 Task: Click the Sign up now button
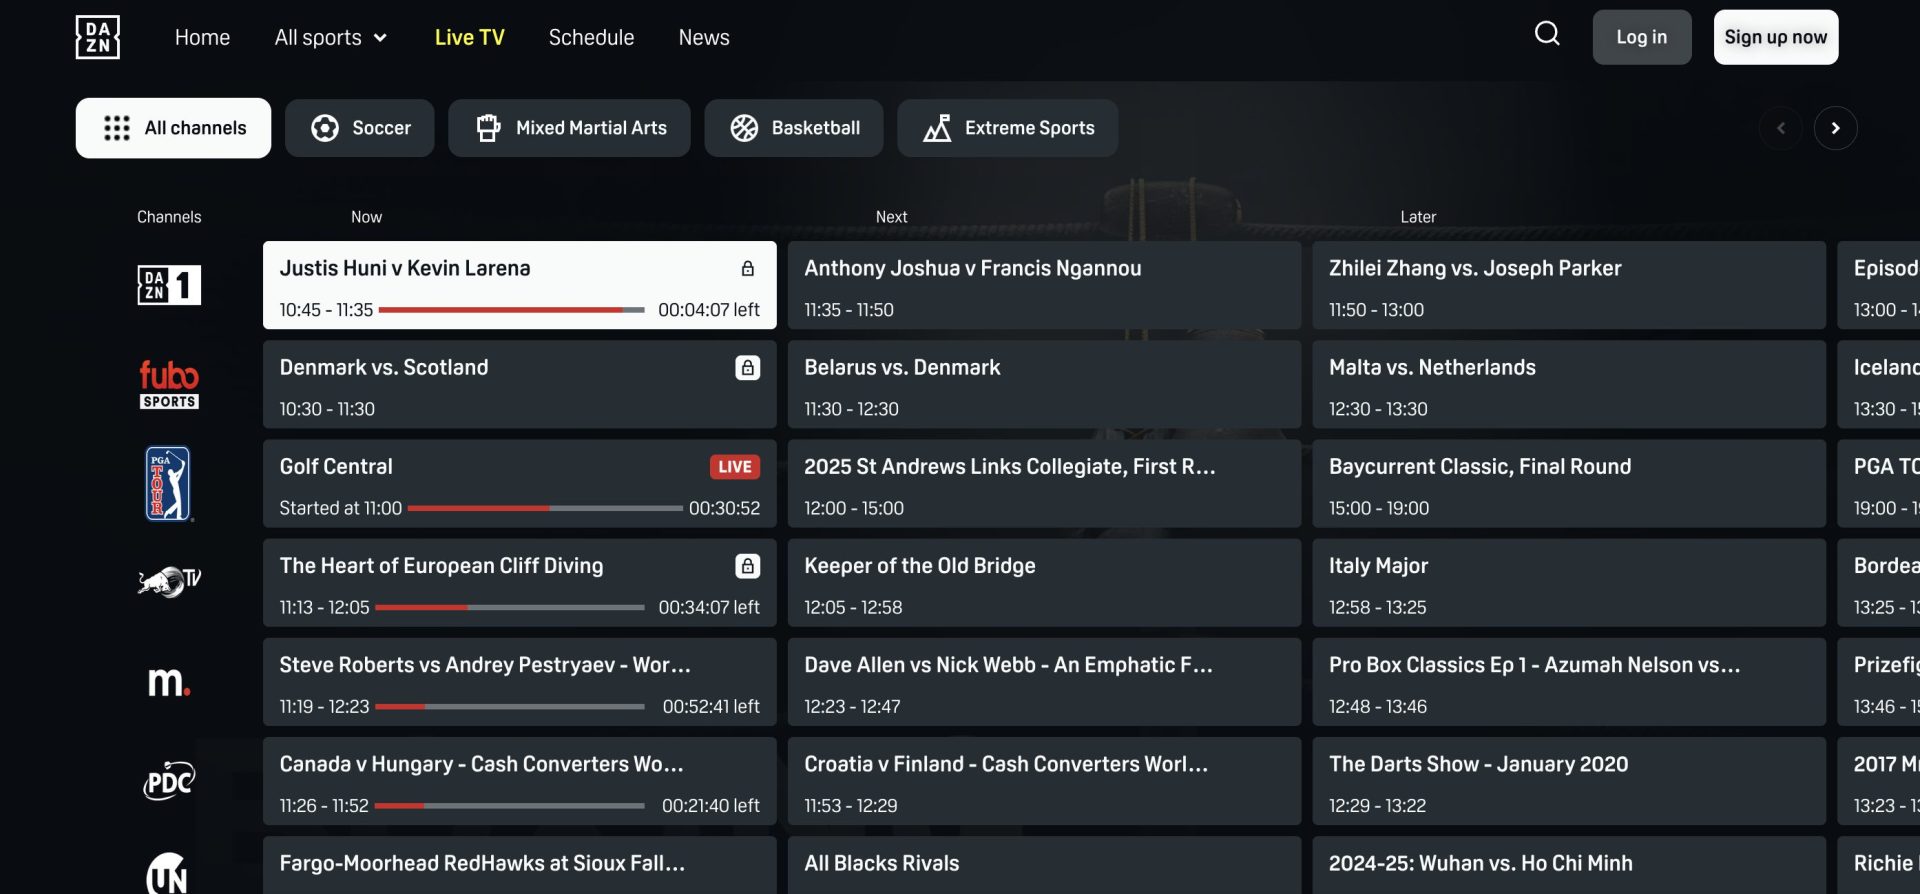(1776, 37)
